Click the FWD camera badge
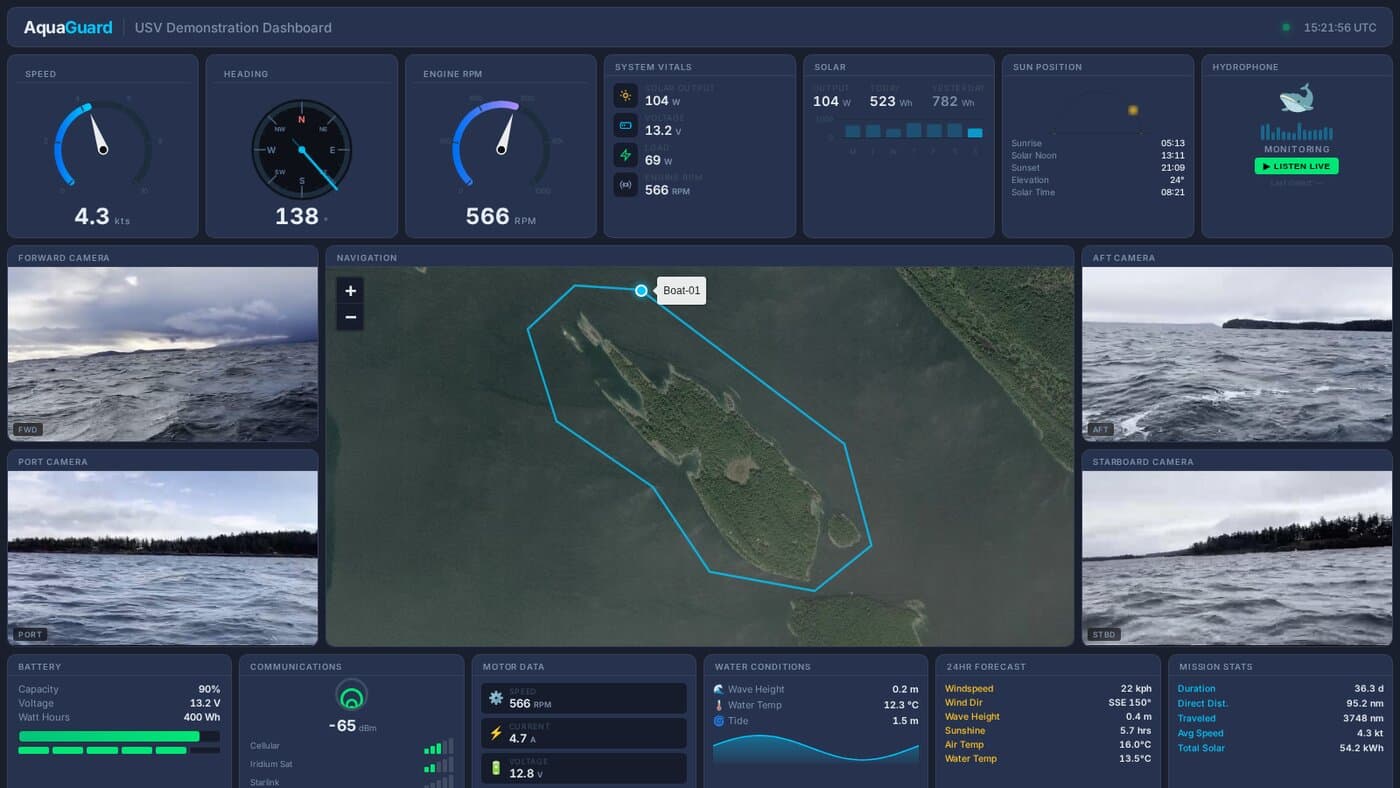The image size is (1400, 788). click(28, 430)
